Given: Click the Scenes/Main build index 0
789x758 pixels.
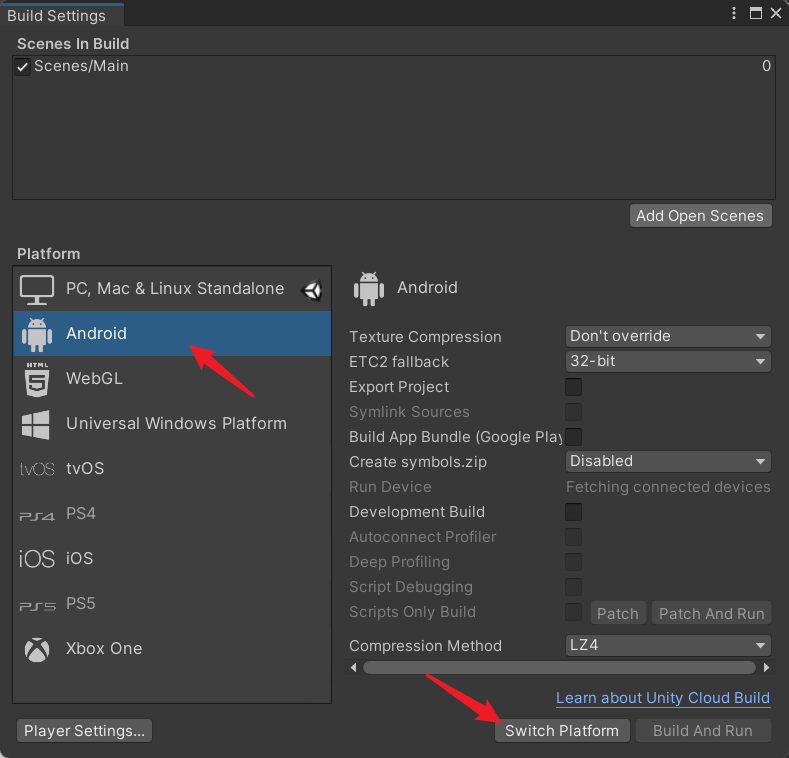Looking at the screenshot, I should [766, 66].
